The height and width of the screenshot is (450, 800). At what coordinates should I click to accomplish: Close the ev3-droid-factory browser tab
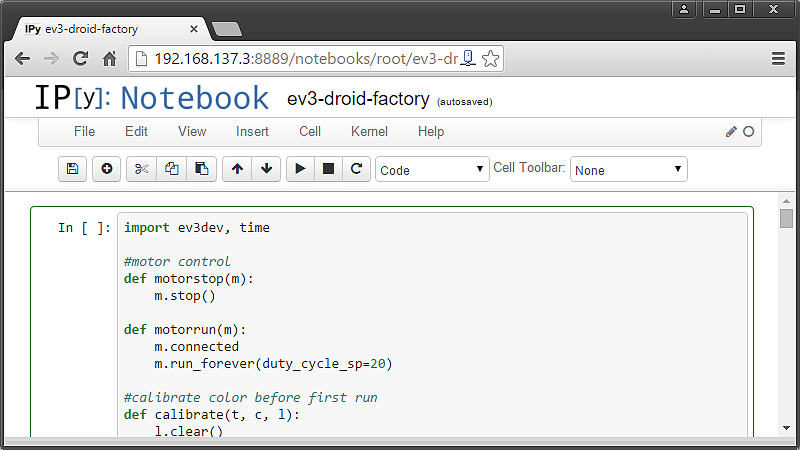tap(194, 29)
